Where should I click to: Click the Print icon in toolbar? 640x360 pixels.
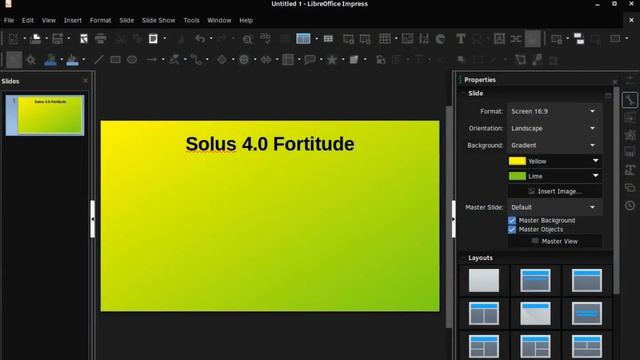[100, 39]
